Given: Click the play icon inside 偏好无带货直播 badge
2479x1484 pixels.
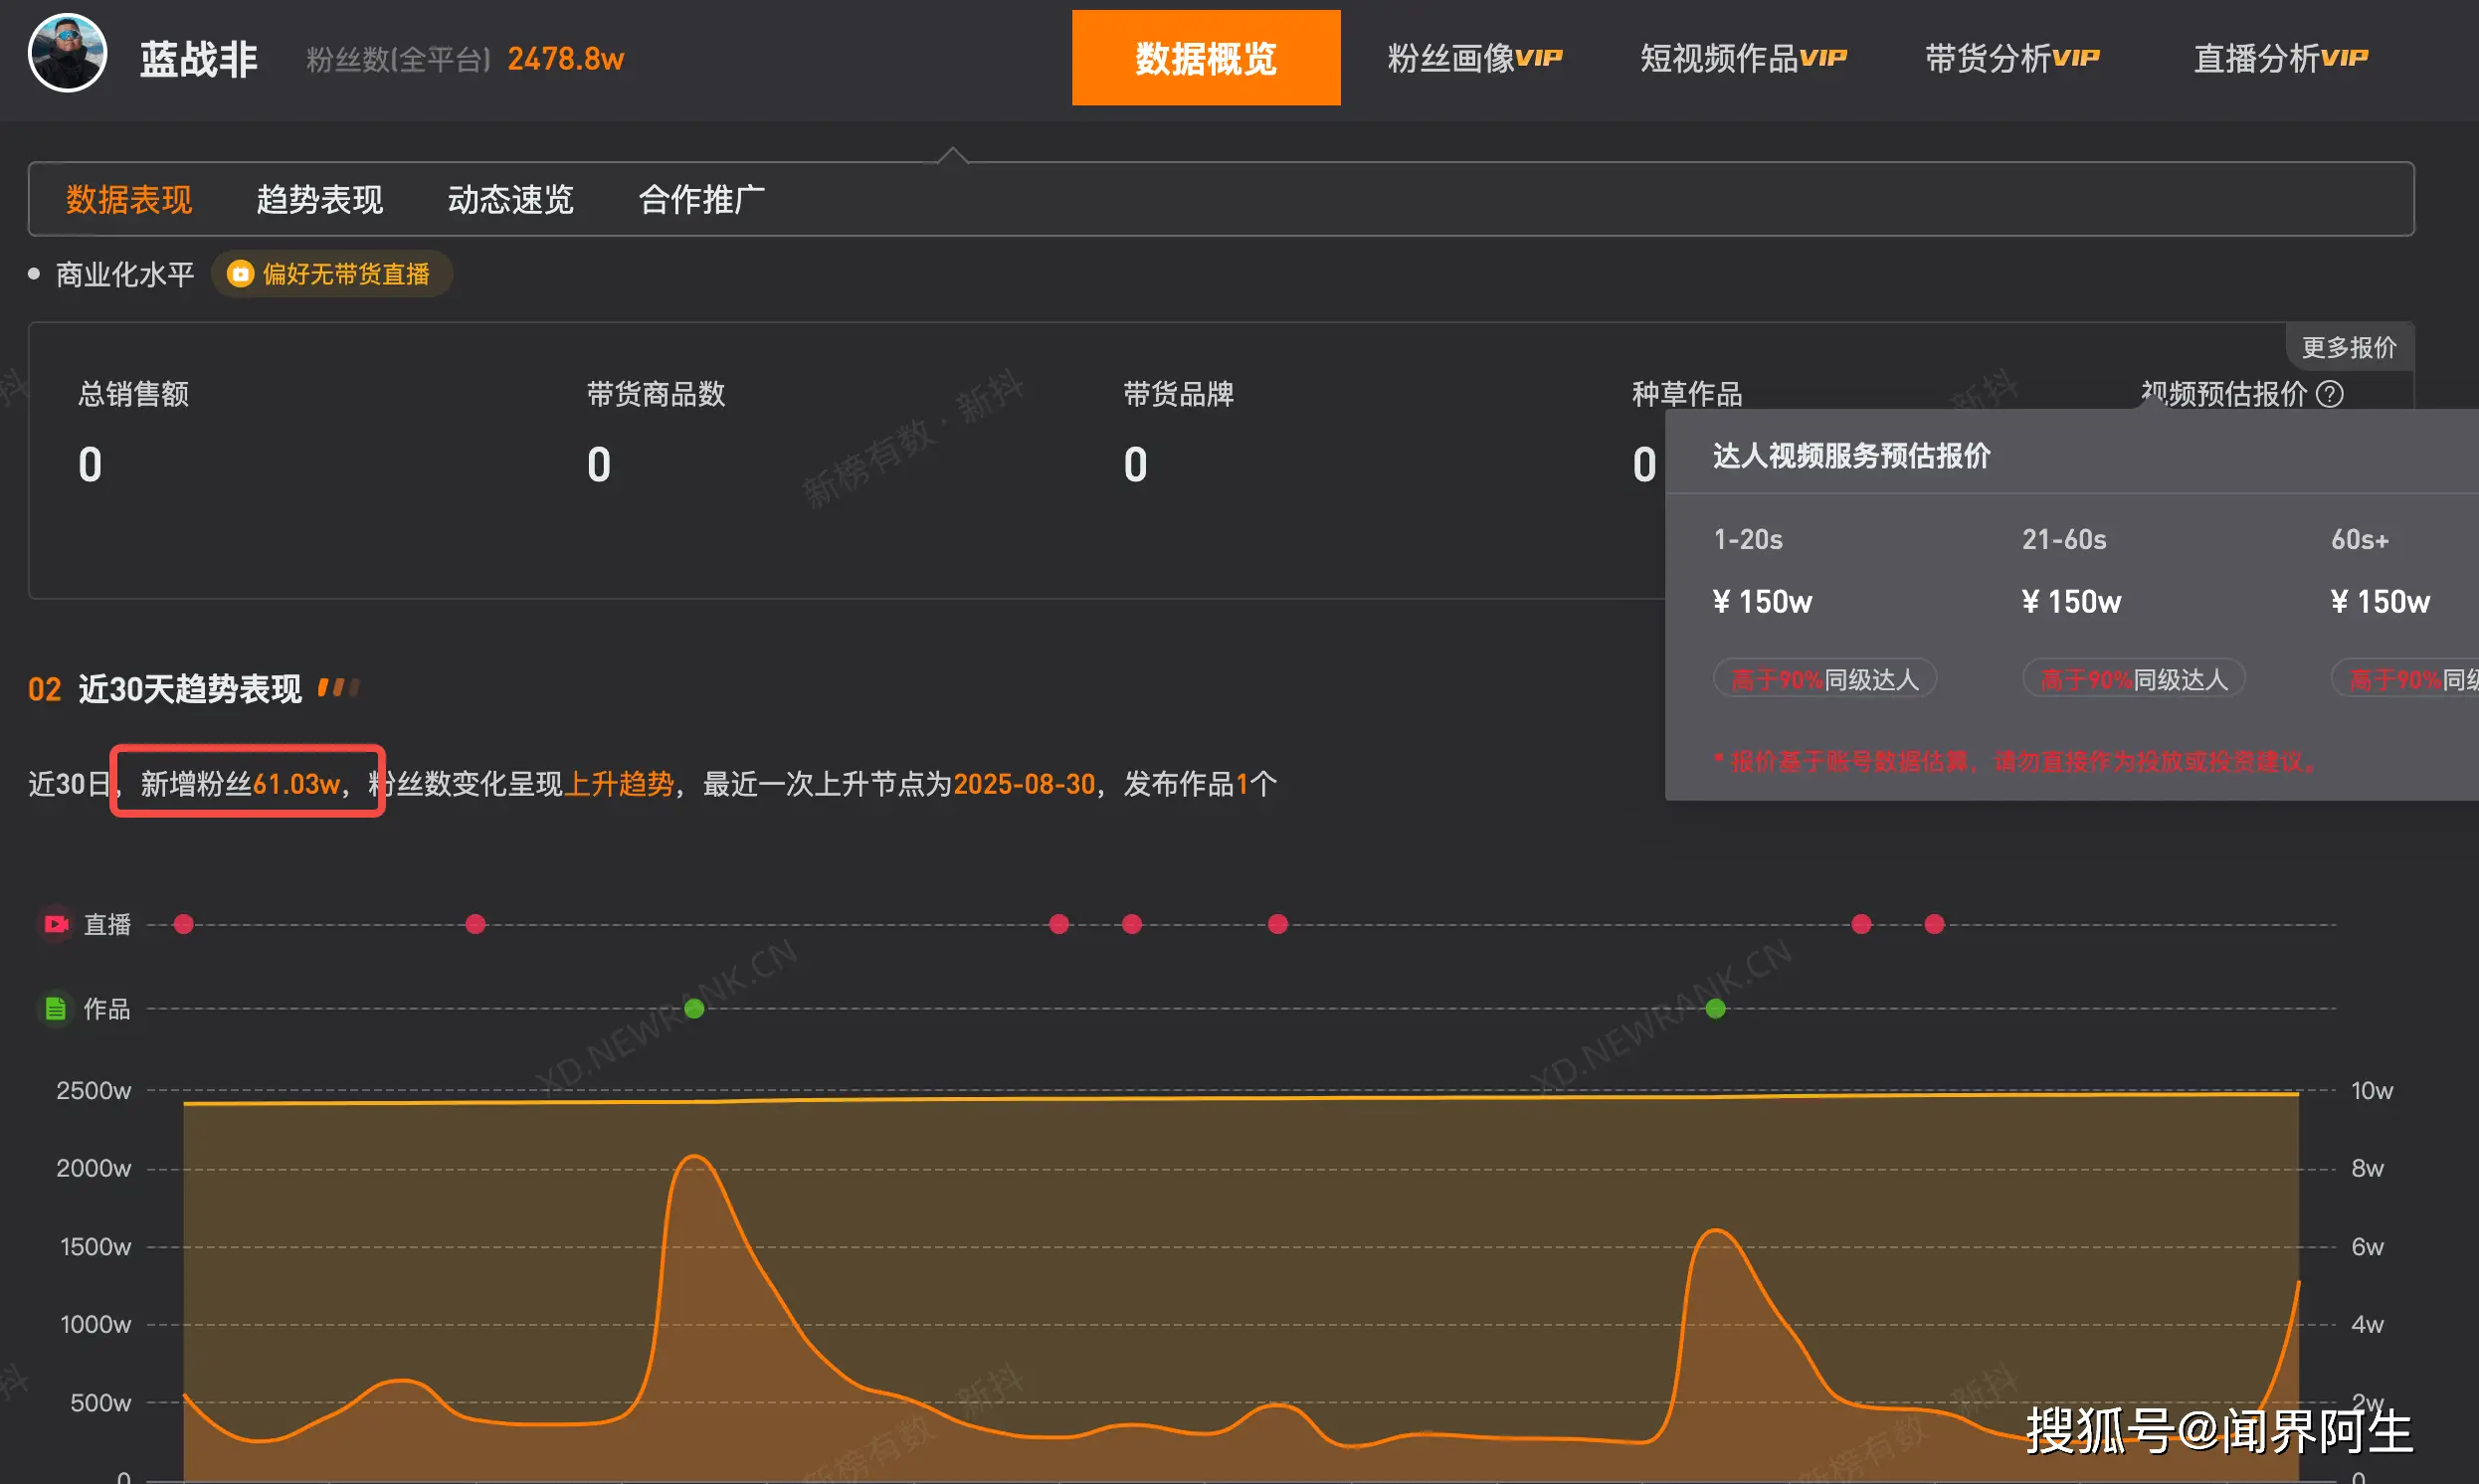Looking at the screenshot, I should coord(240,273).
